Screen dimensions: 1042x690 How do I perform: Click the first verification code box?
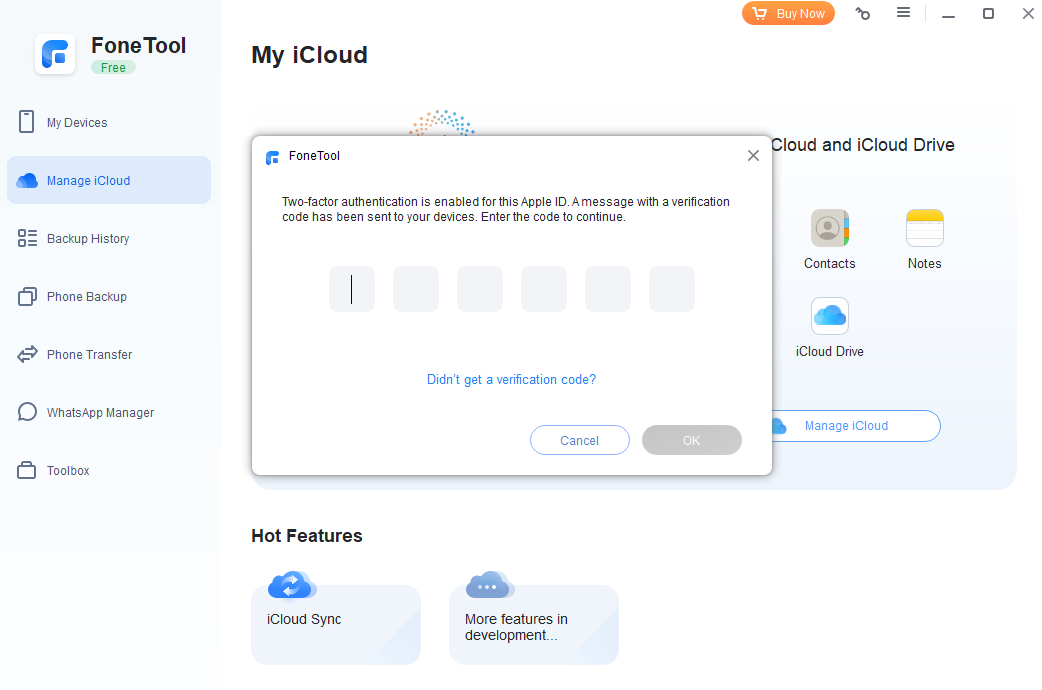coord(351,288)
